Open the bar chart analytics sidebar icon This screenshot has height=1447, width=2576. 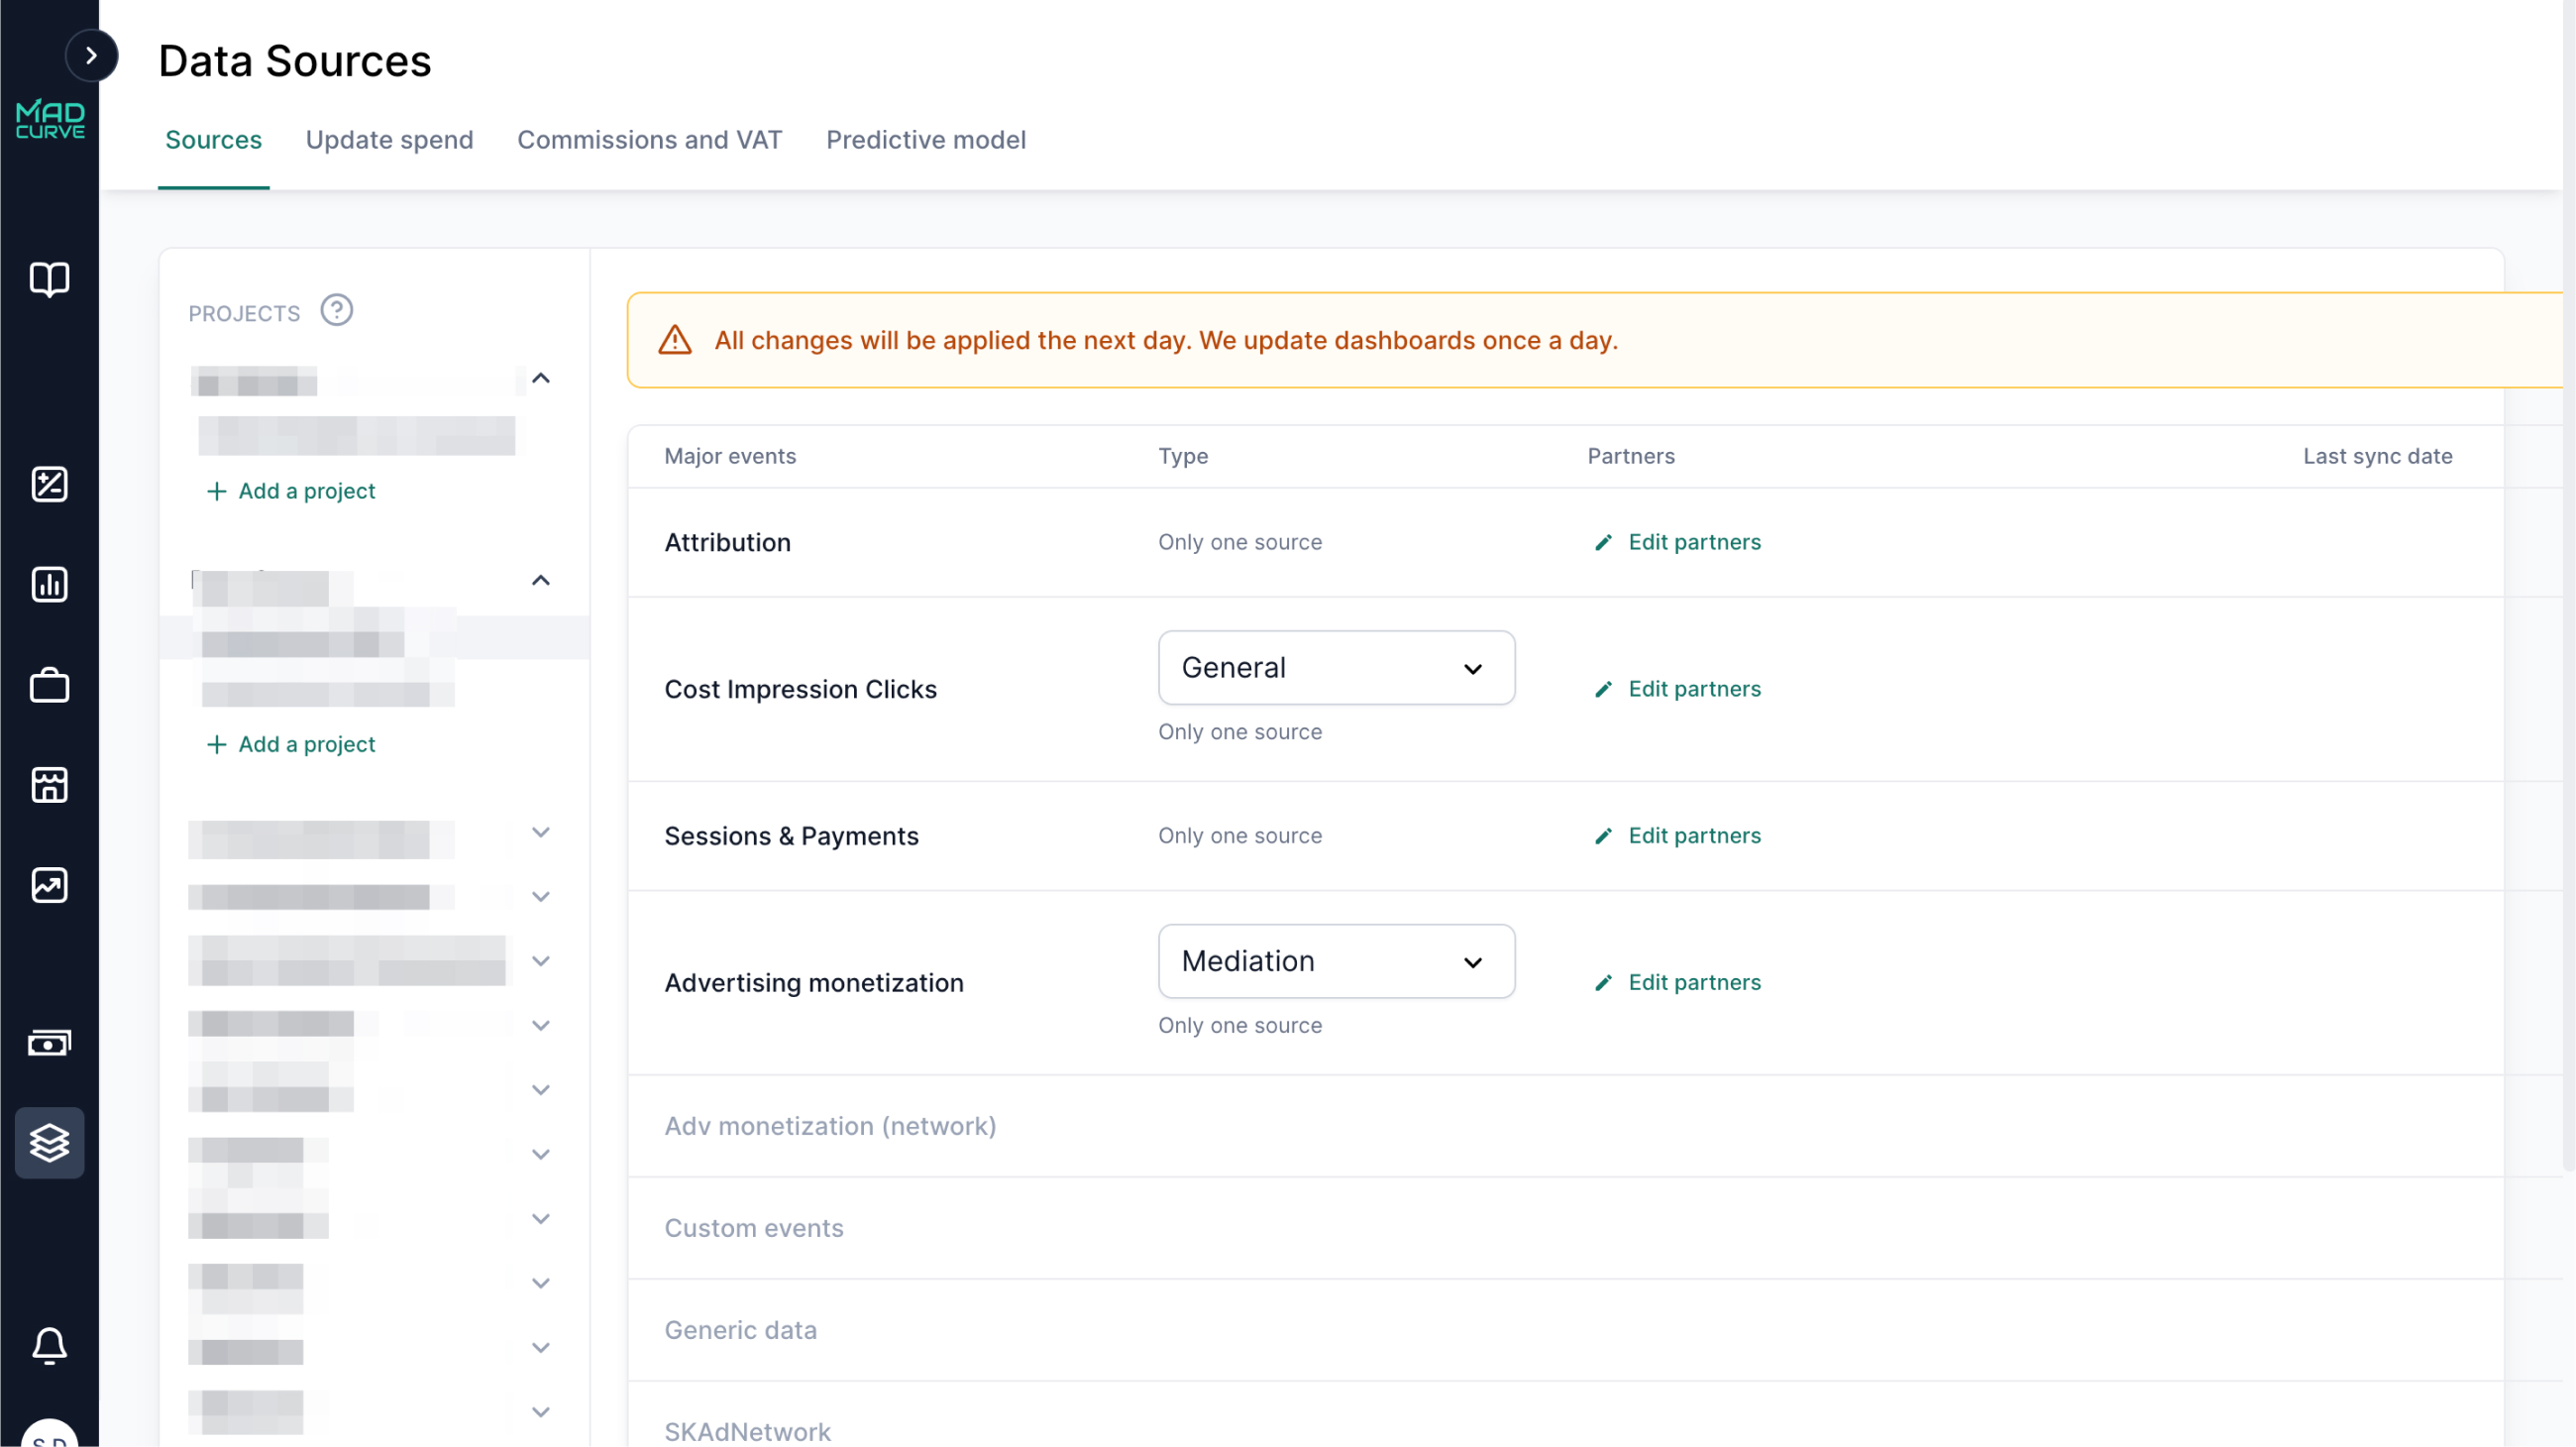[x=49, y=585]
